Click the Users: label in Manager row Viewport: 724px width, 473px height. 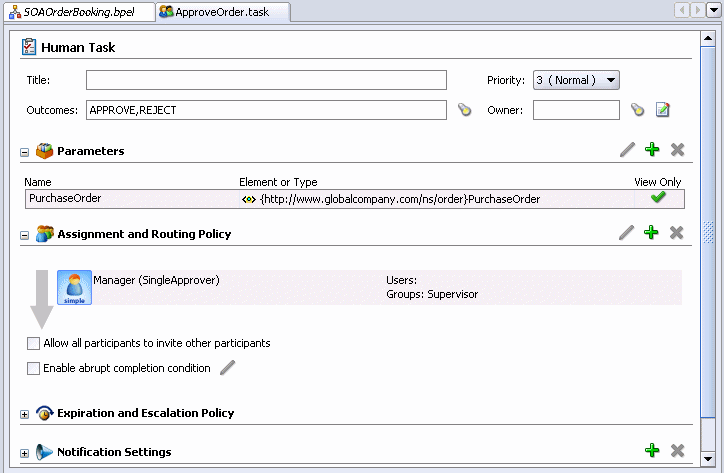tap(401, 280)
